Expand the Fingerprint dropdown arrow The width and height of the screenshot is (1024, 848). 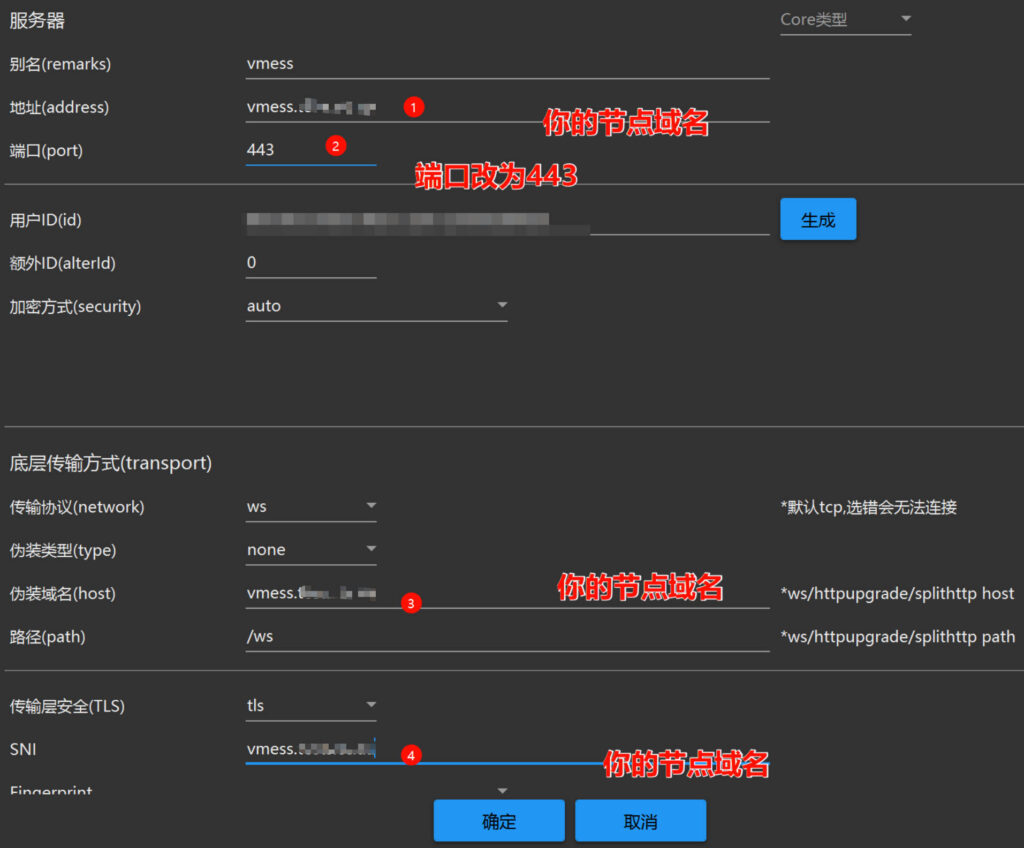503,791
